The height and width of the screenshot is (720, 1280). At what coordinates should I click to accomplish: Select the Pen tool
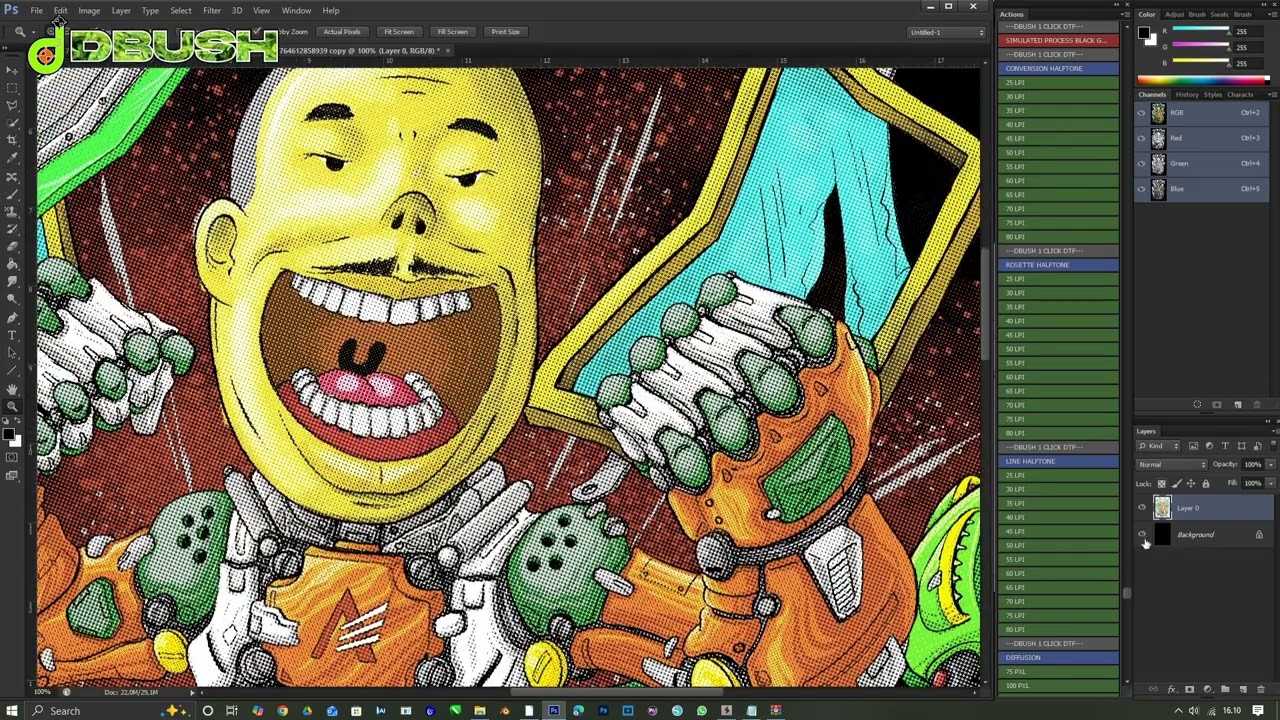pos(13,317)
